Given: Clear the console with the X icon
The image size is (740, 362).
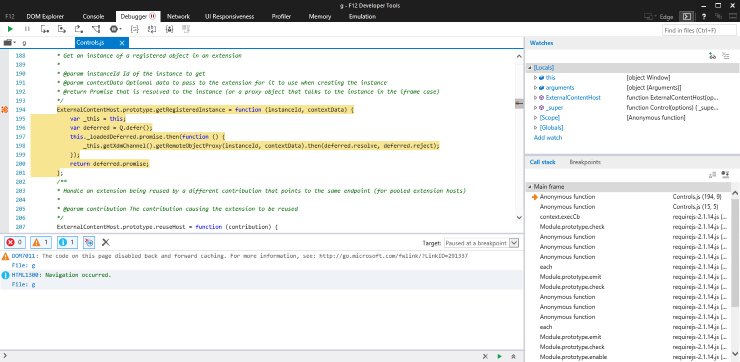Looking at the screenshot, I should click(106, 243).
